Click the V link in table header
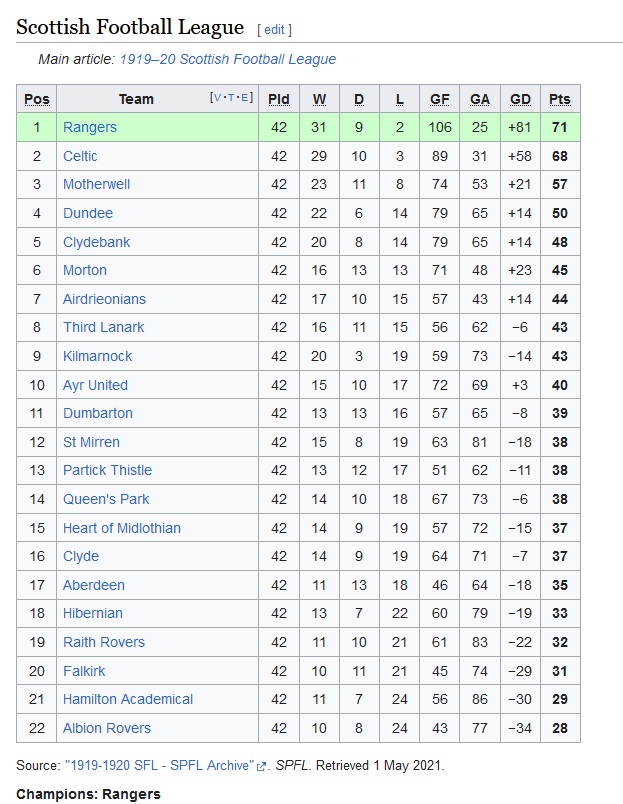Viewport: 623px width, 804px height. pos(217,97)
